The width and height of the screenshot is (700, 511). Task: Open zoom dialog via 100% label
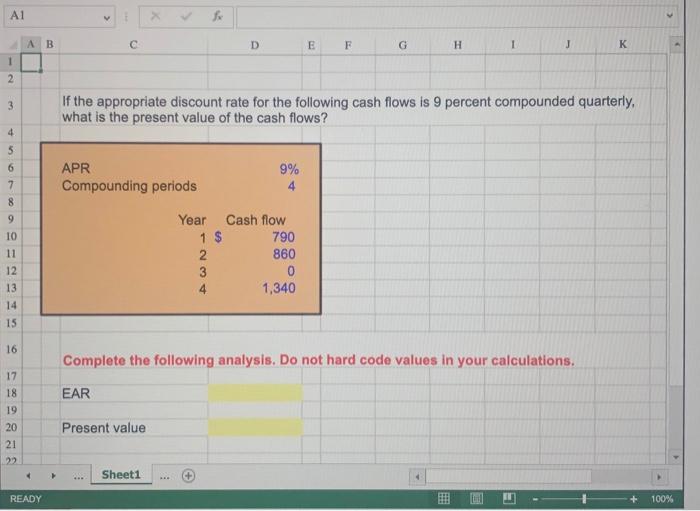[x=662, y=499]
